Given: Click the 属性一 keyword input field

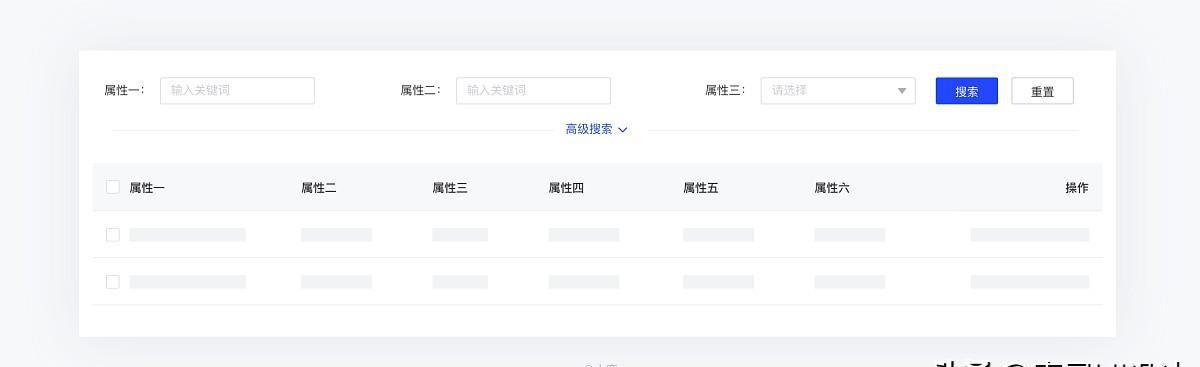Looking at the screenshot, I should 237,91.
